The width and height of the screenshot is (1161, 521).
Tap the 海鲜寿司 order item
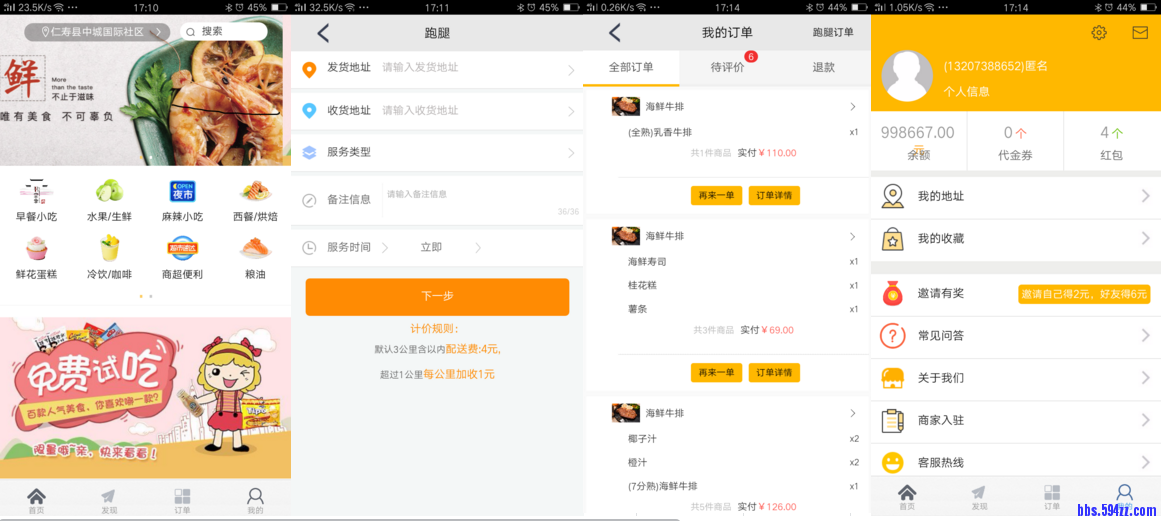pos(647,261)
